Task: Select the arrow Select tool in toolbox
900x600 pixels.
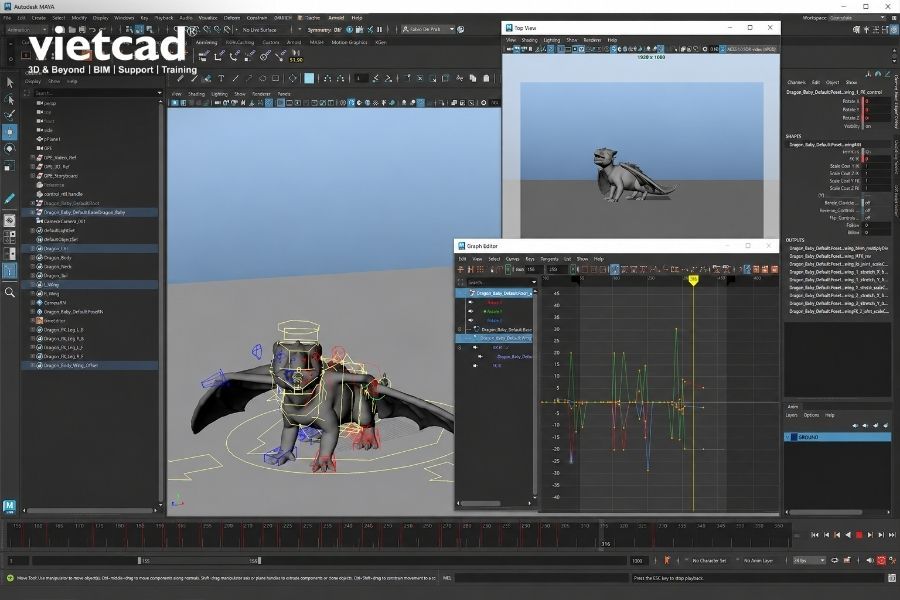Action: pos(10,83)
